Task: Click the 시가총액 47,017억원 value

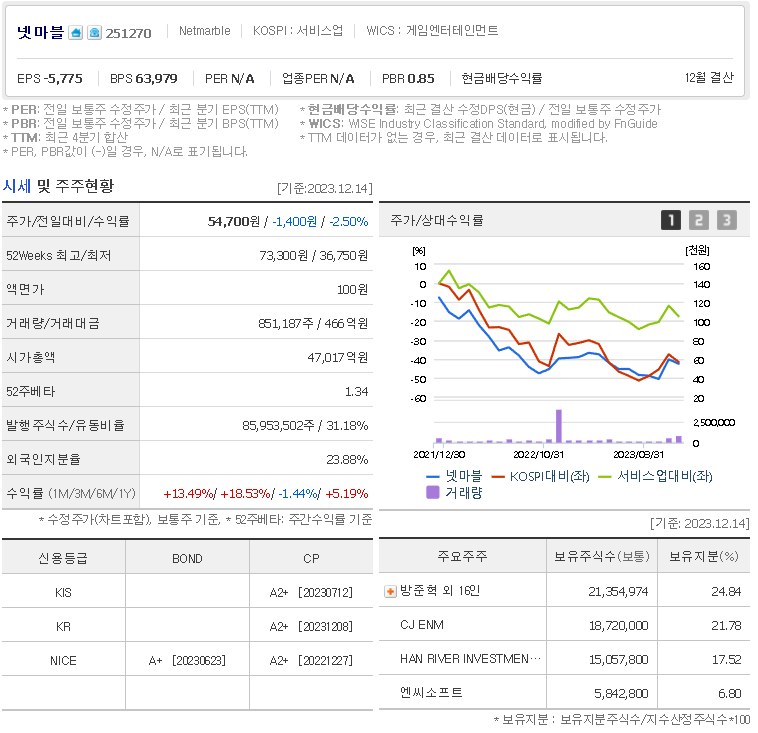Action: pos(337,357)
